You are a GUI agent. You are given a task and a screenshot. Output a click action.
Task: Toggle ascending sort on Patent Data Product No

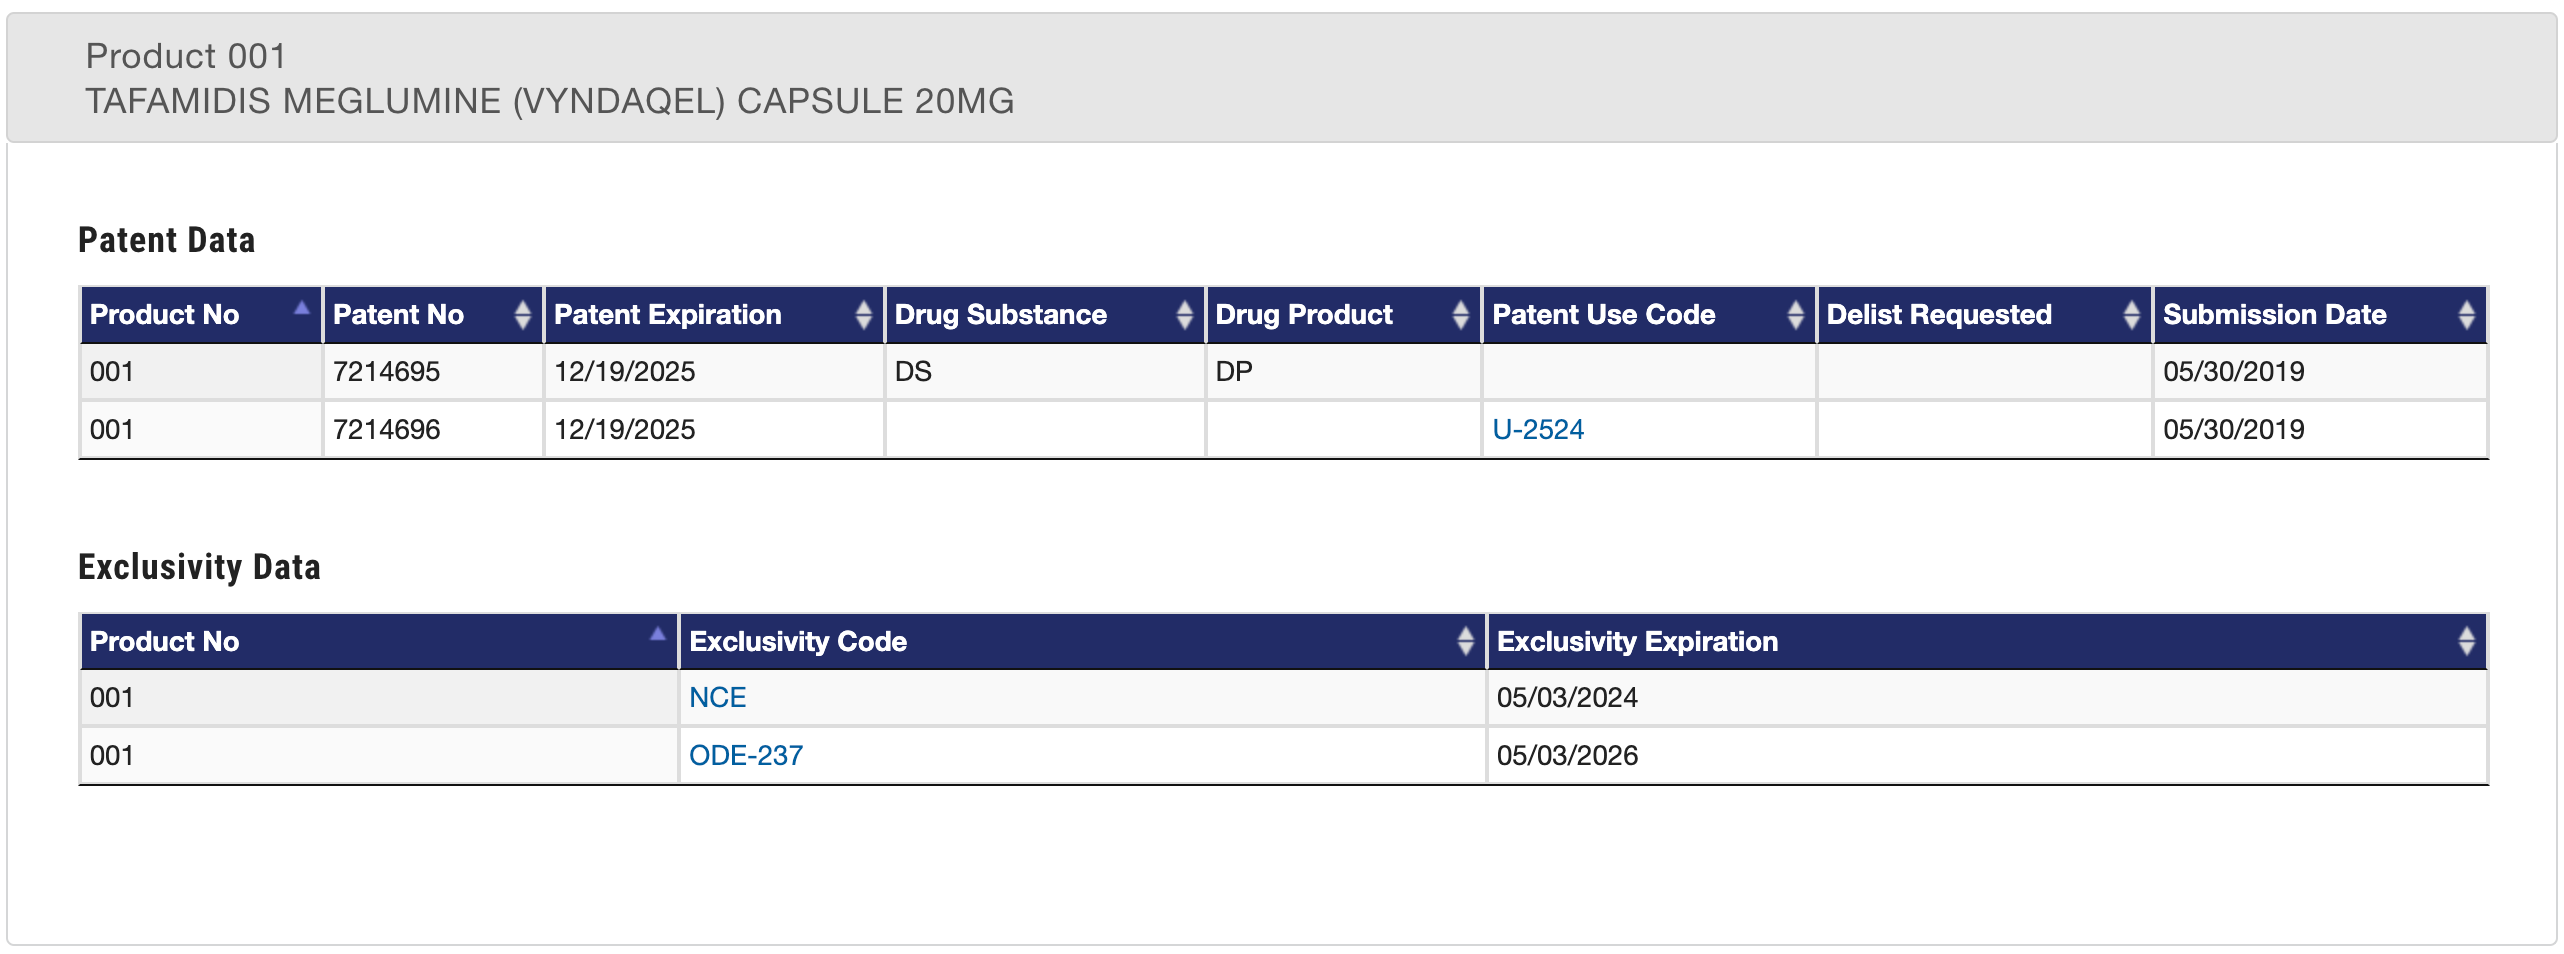pyautogui.click(x=301, y=309)
